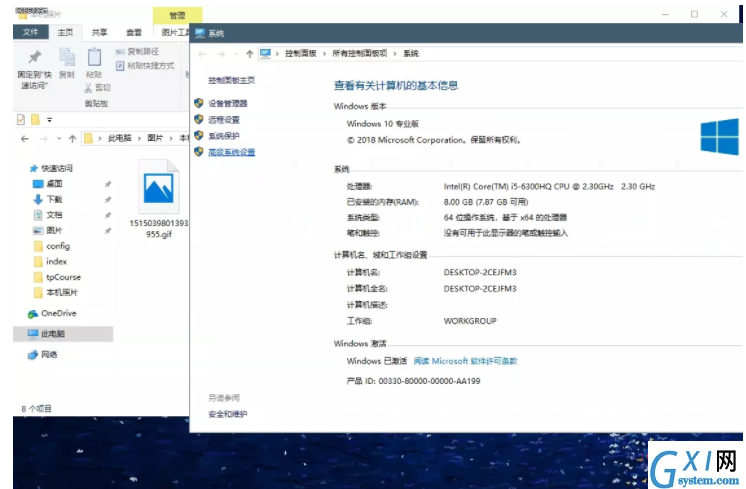
Task: Click 图片 in Explorer address path
Action: [155, 138]
